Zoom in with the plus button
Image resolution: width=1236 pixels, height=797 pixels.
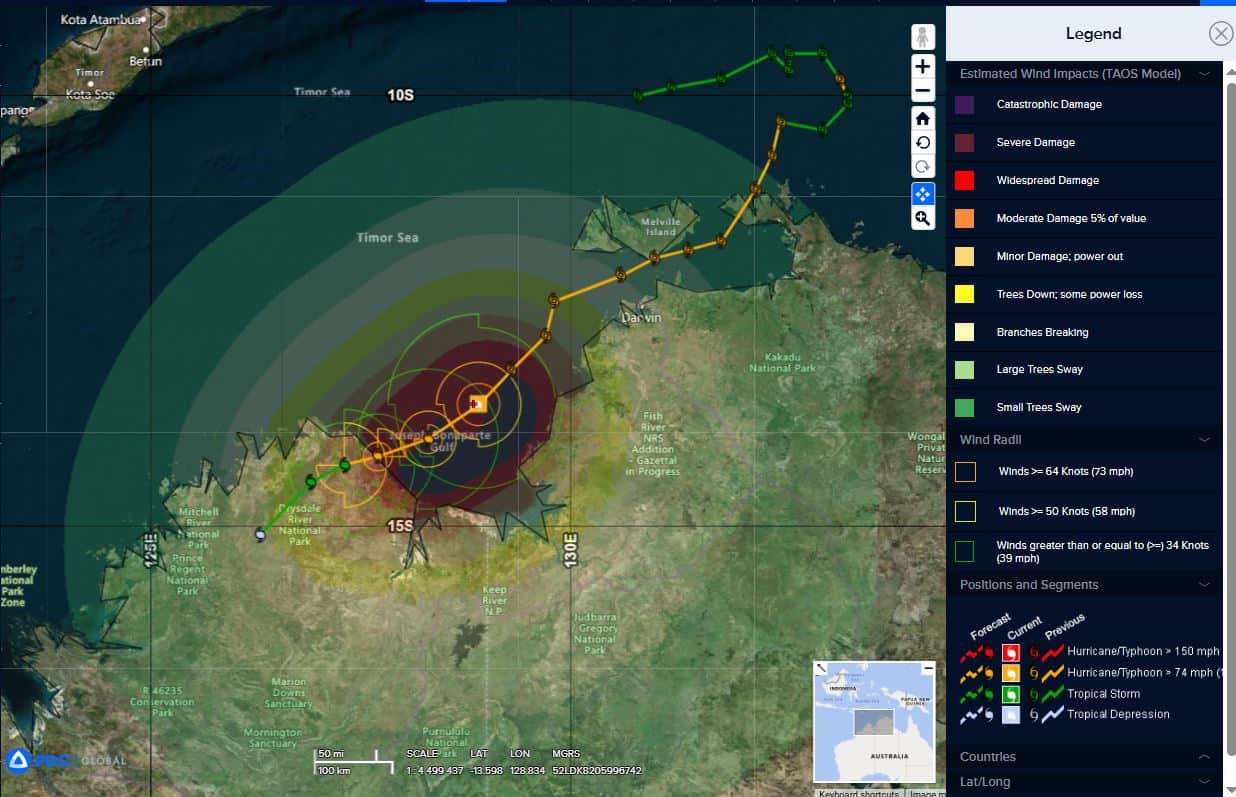point(922,66)
